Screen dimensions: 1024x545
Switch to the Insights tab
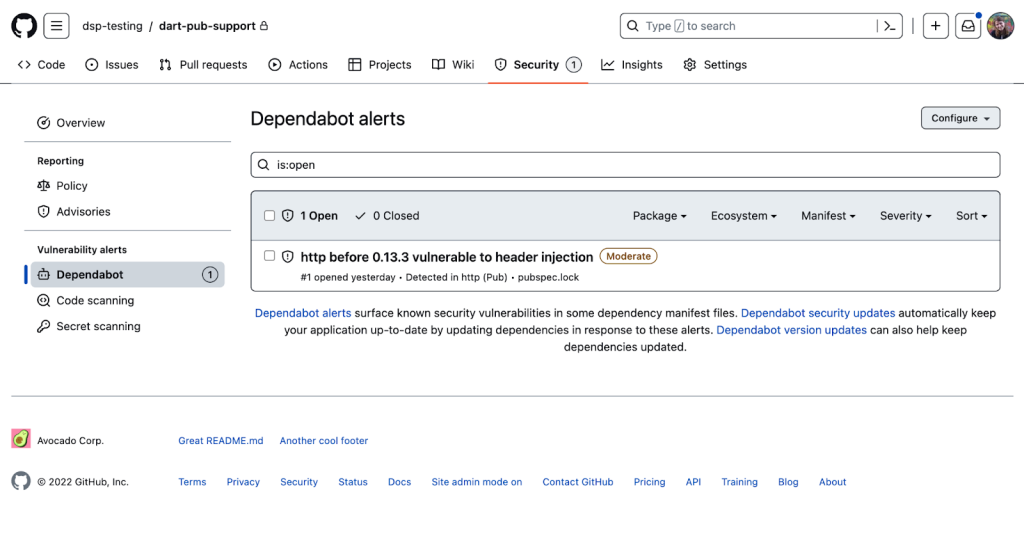(x=632, y=65)
